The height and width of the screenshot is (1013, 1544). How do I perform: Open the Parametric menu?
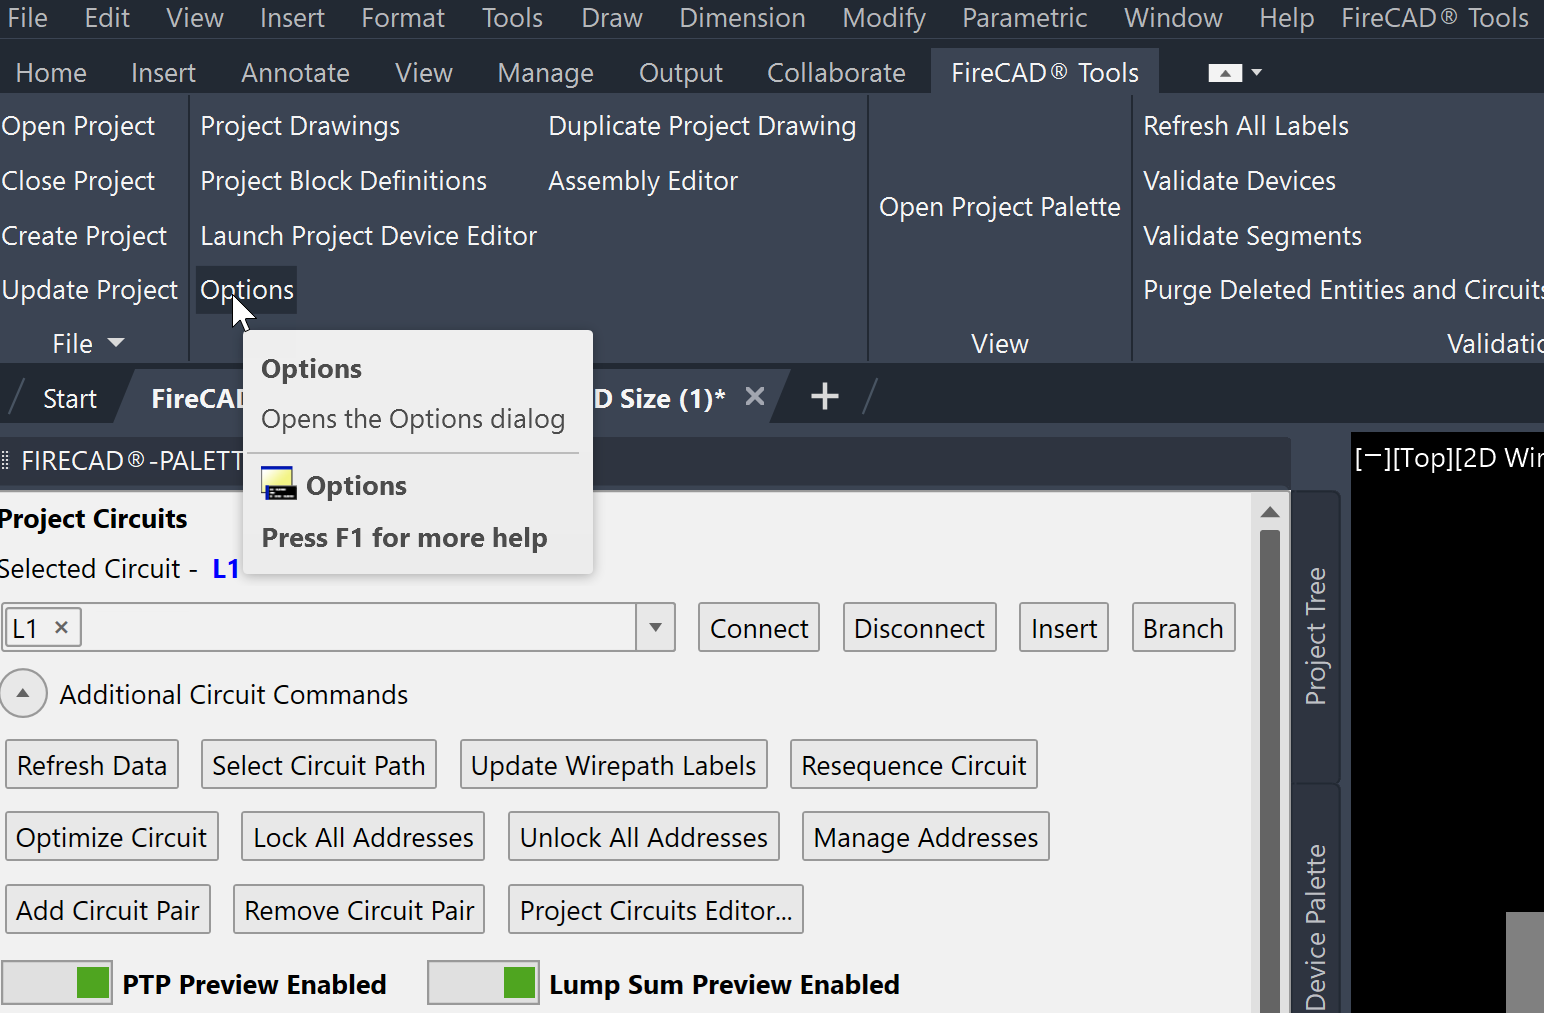tap(1025, 18)
